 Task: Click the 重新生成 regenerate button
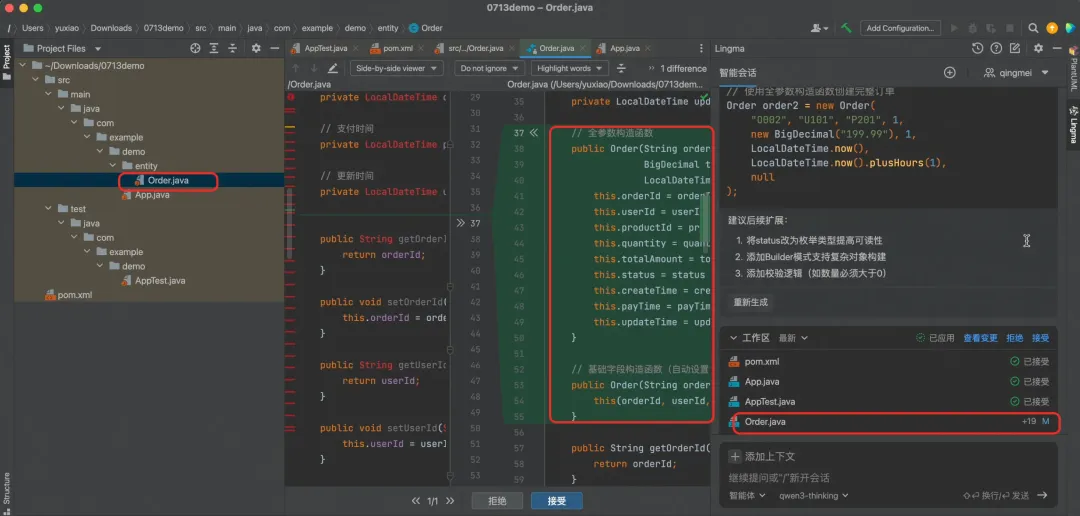click(x=751, y=302)
